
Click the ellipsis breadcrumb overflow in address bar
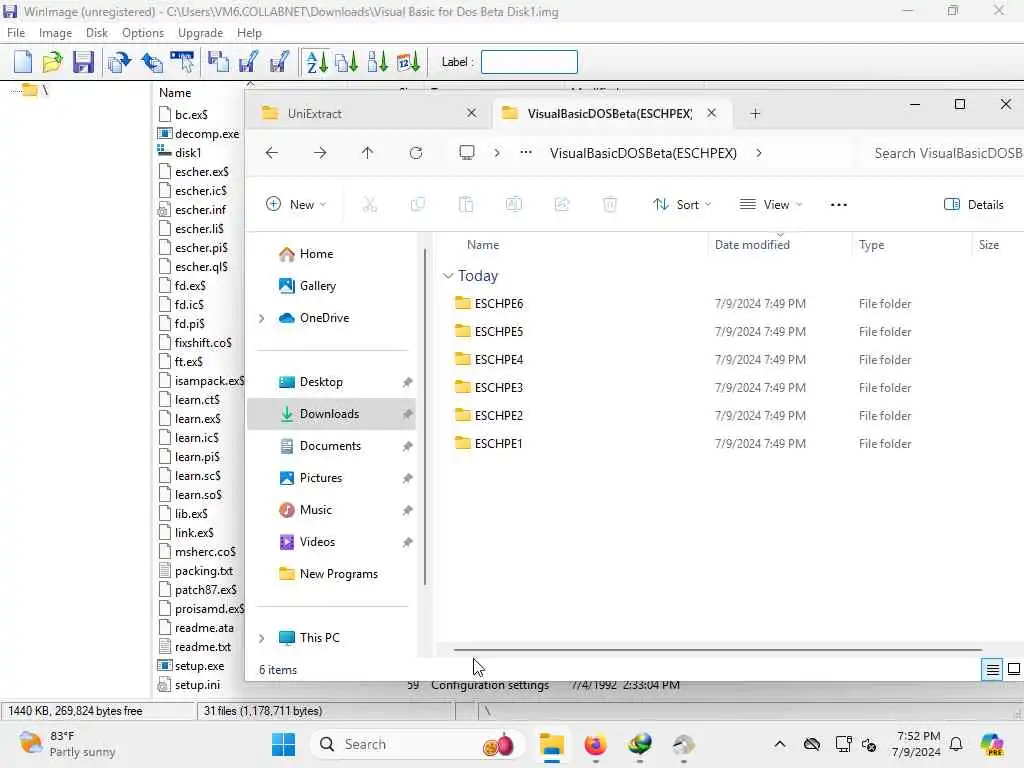(x=526, y=153)
